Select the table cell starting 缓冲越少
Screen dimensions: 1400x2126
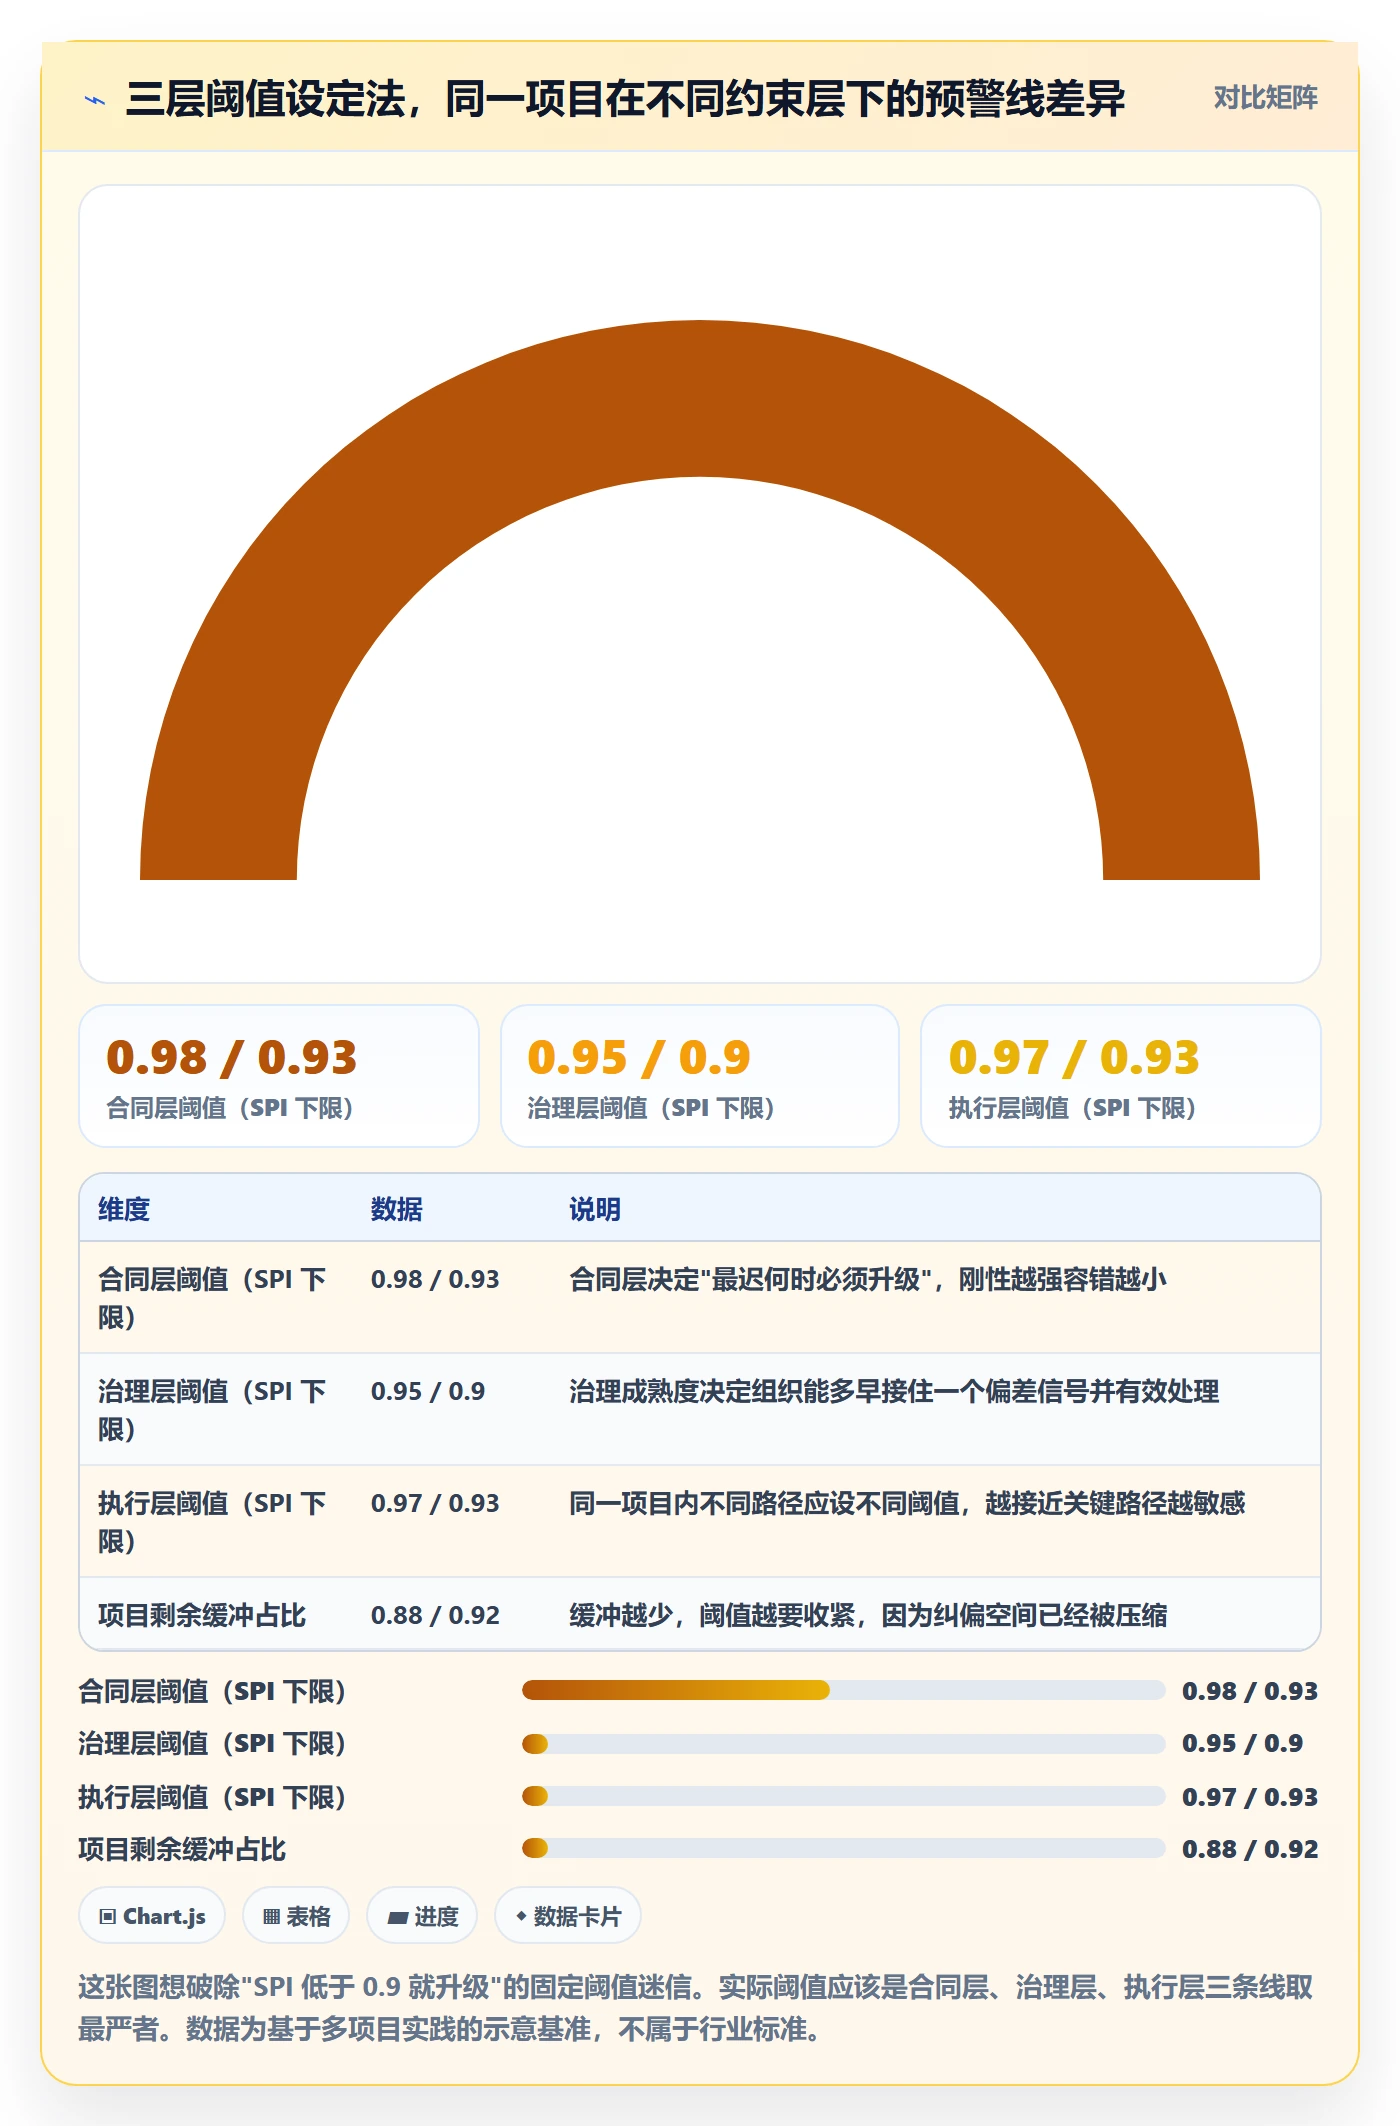pos(935,1614)
